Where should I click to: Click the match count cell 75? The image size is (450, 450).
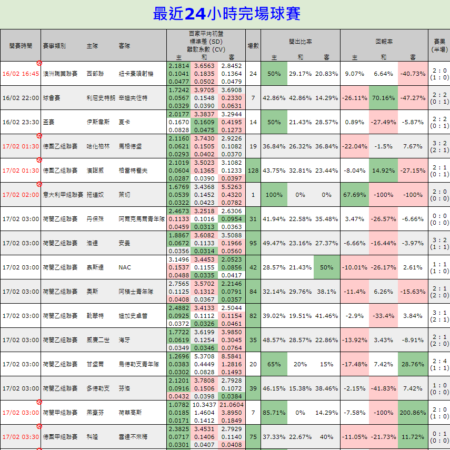tap(253, 437)
